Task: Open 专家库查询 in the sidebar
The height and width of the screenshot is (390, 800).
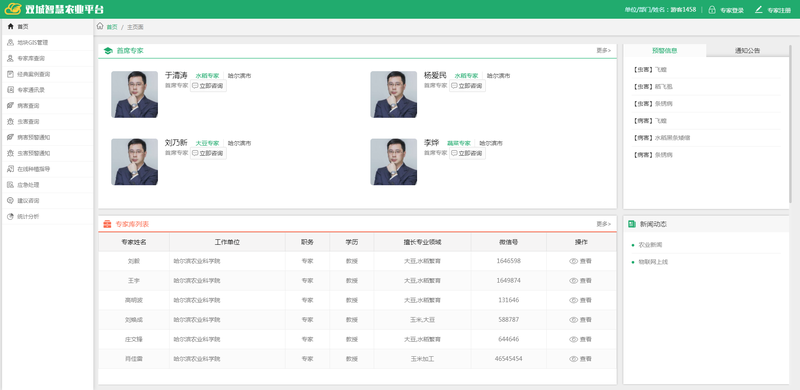Action: coord(47,58)
